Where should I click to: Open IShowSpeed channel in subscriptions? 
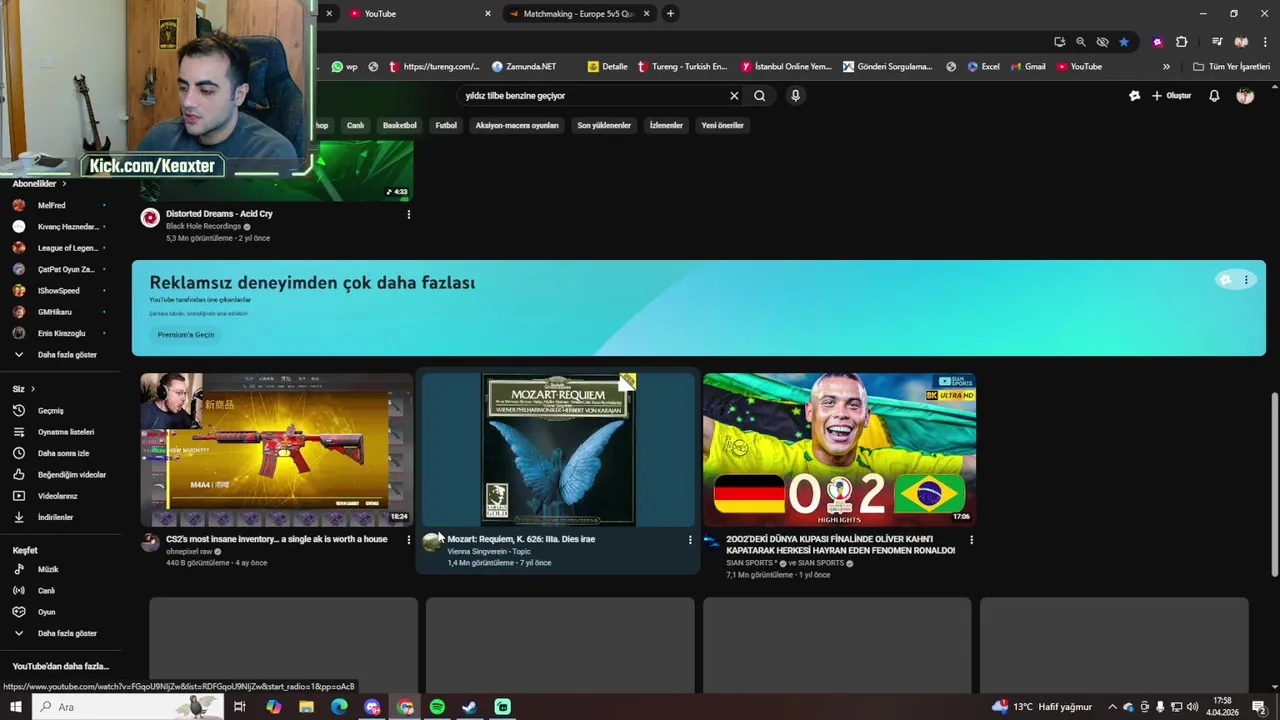coord(58,291)
